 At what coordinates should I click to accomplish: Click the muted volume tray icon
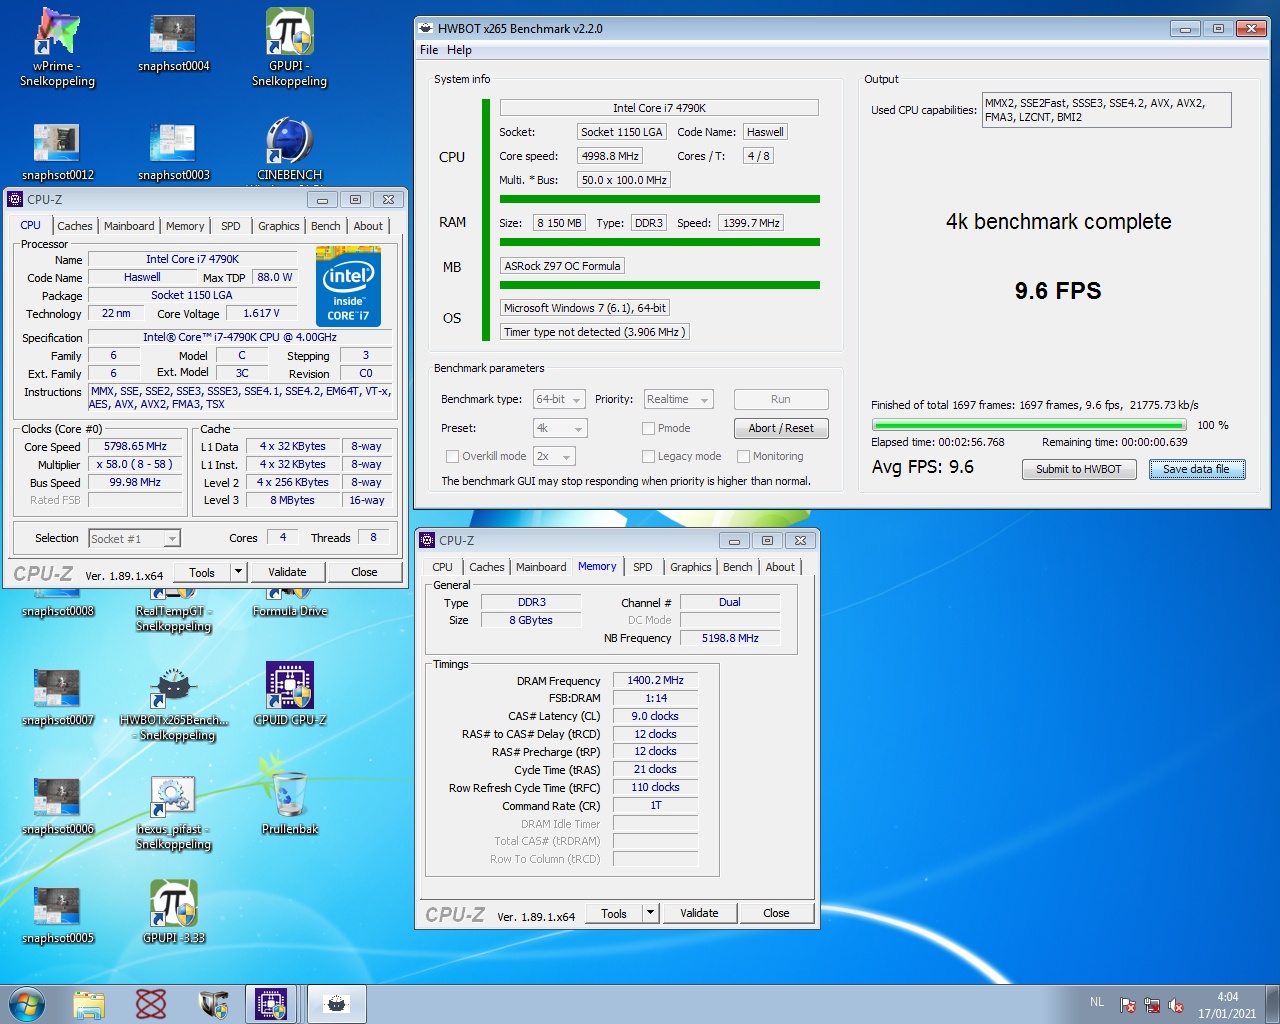[x=1176, y=1005]
